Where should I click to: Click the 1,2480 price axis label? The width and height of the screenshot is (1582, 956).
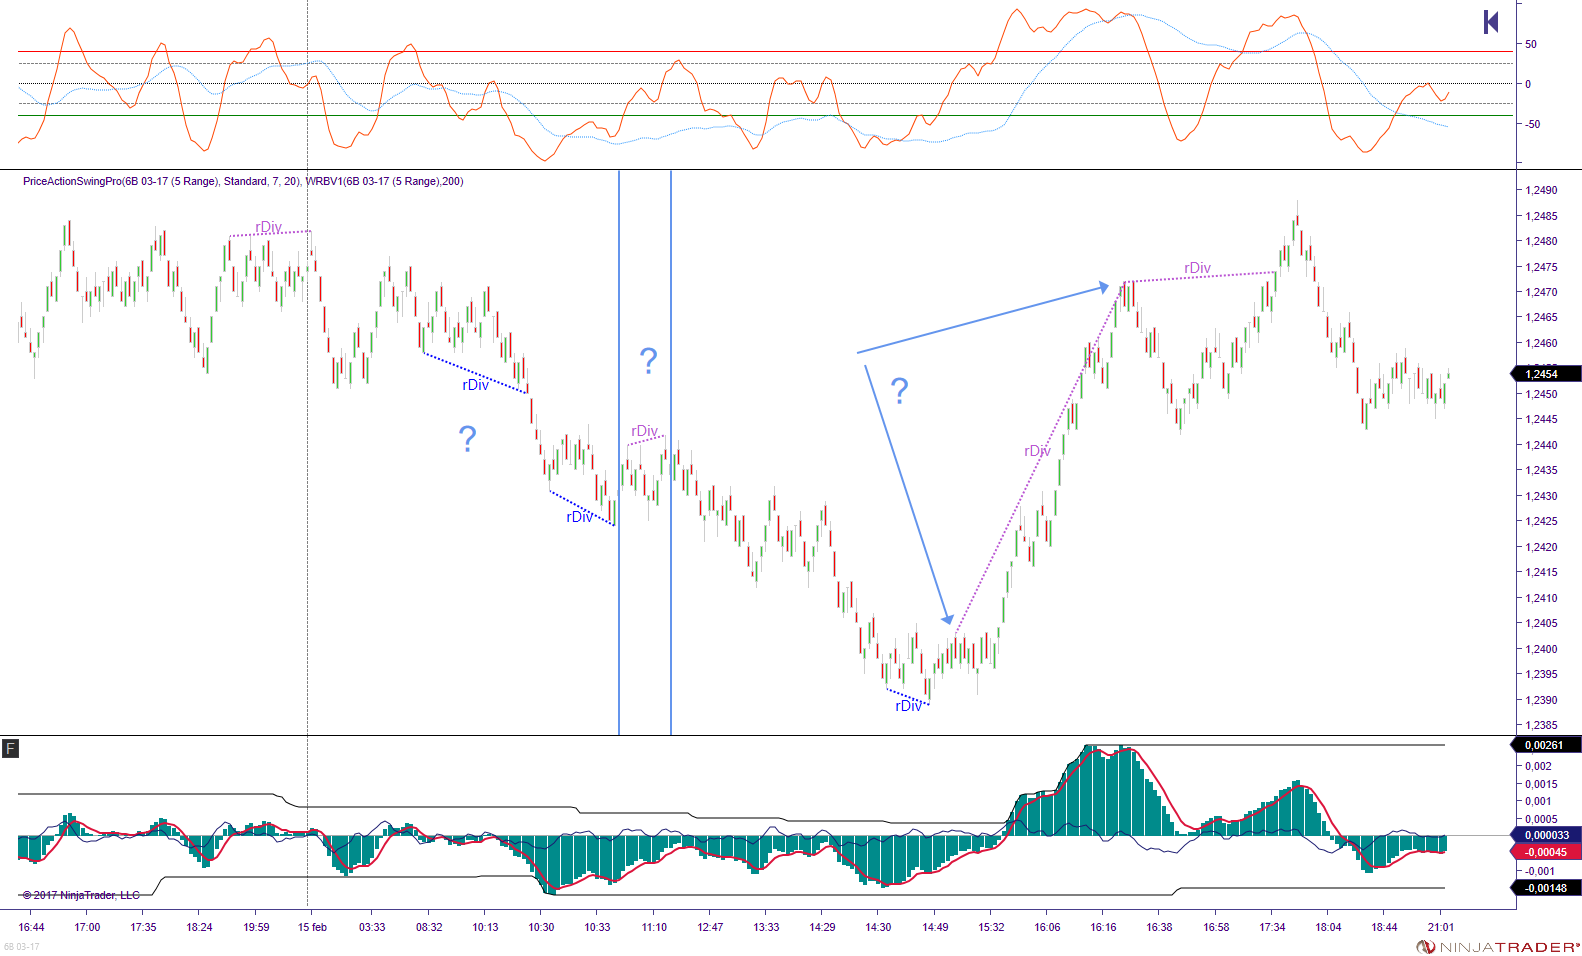coord(1541,241)
